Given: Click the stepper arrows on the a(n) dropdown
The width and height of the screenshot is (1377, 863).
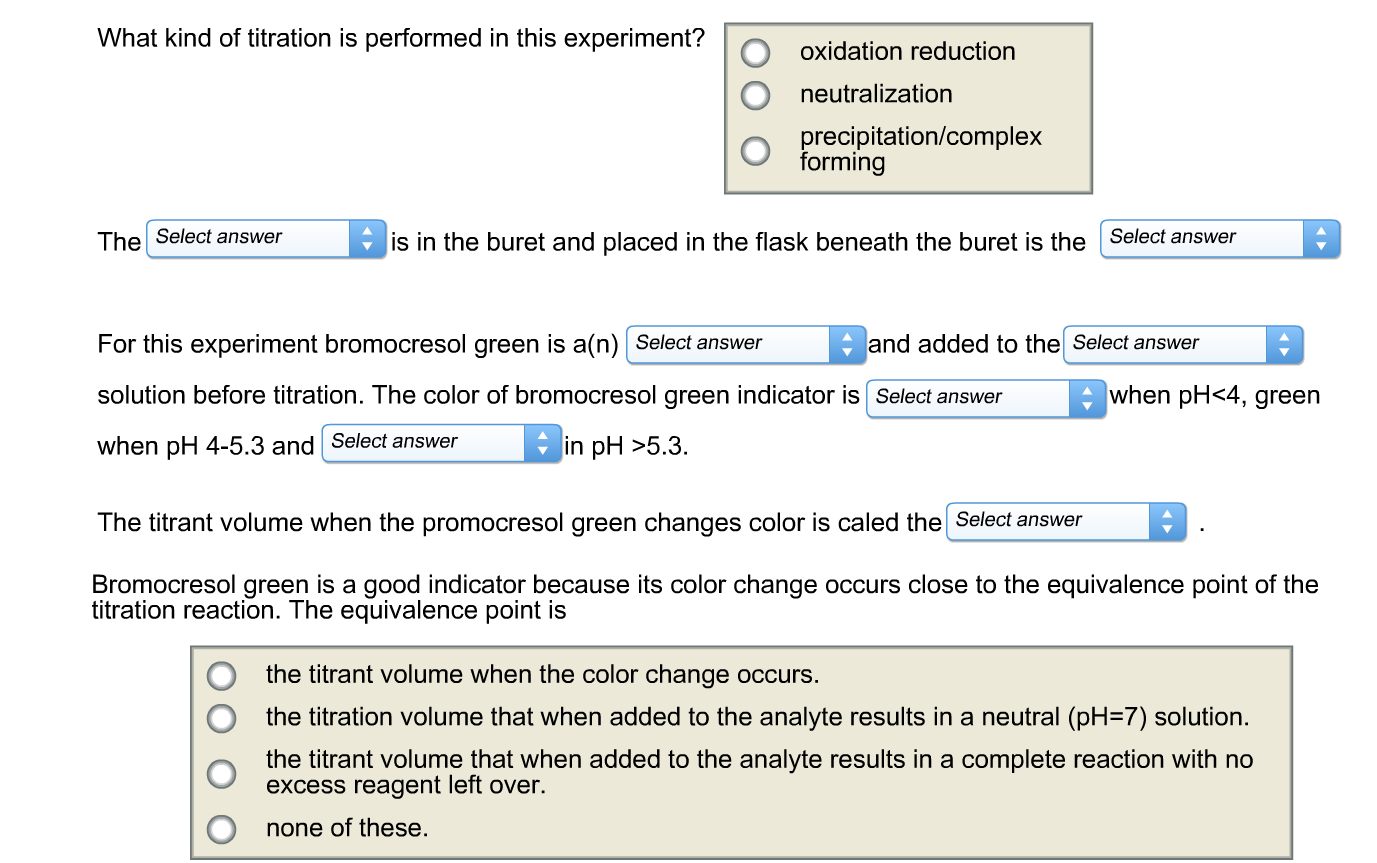Looking at the screenshot, I should [847, 344].
